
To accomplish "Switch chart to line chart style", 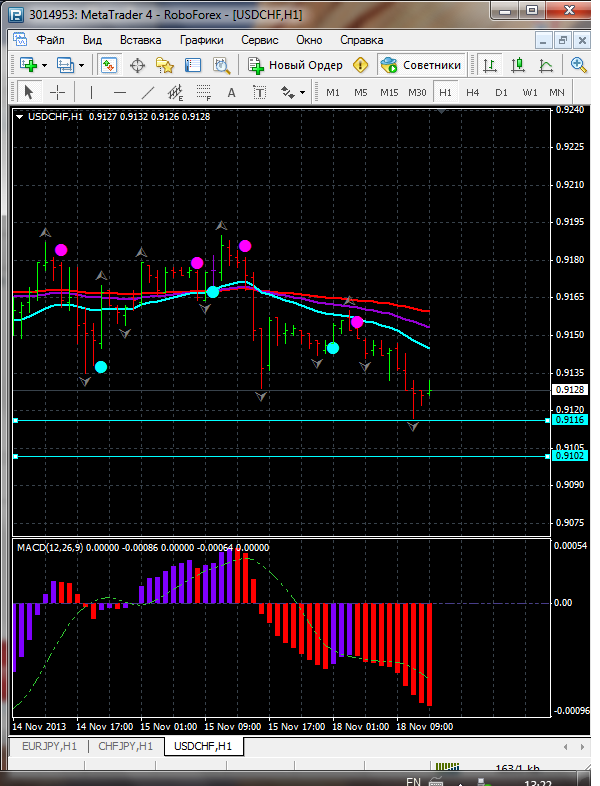I will coord(545,65).
